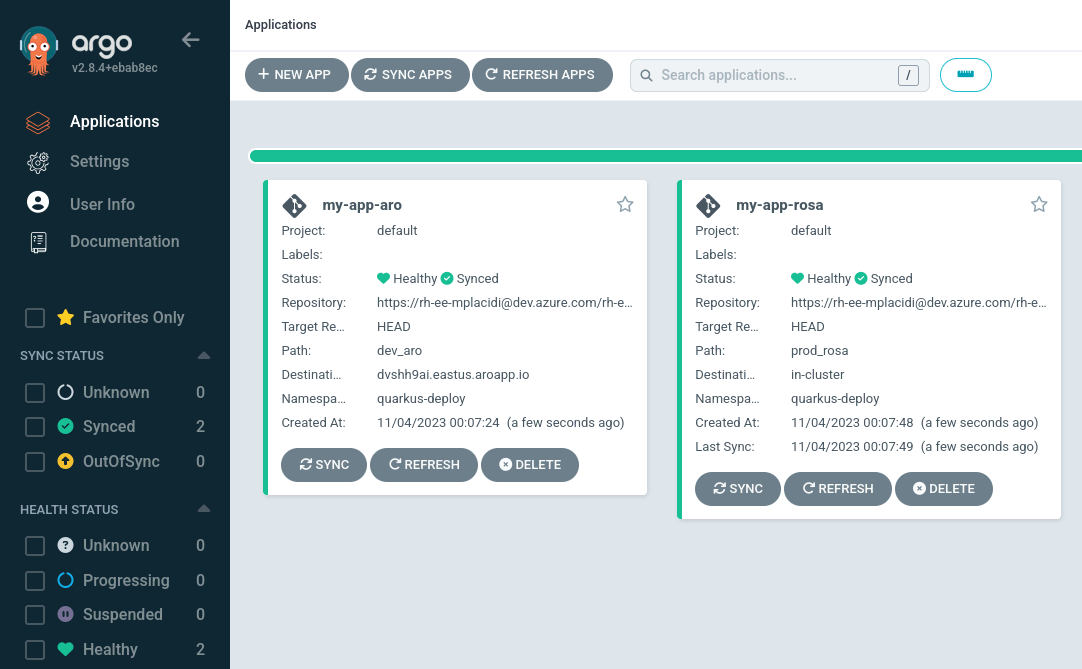Open the Documentation page
Image resolution: width=1082 pixels, height=669 pixels.
(x=124, y=241)
